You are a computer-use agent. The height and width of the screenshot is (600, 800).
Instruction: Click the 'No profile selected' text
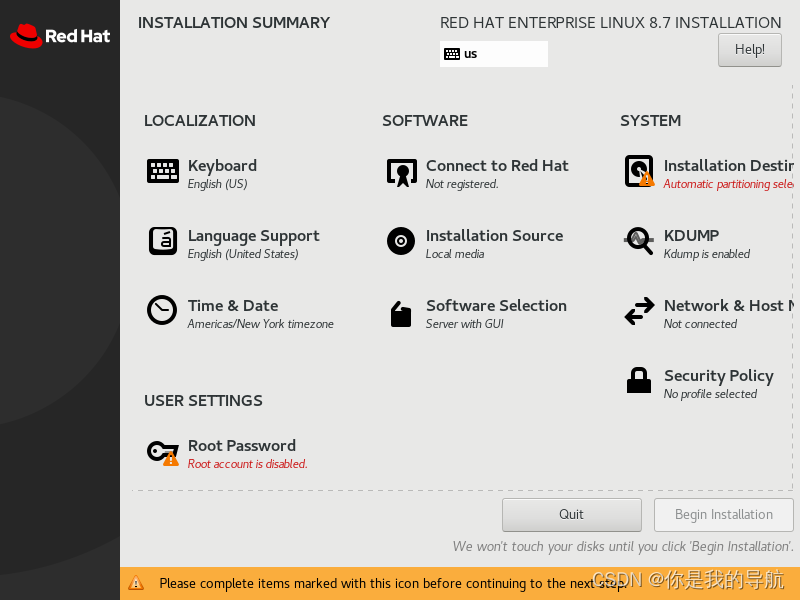pyautogui.click(x=710, y=394)
